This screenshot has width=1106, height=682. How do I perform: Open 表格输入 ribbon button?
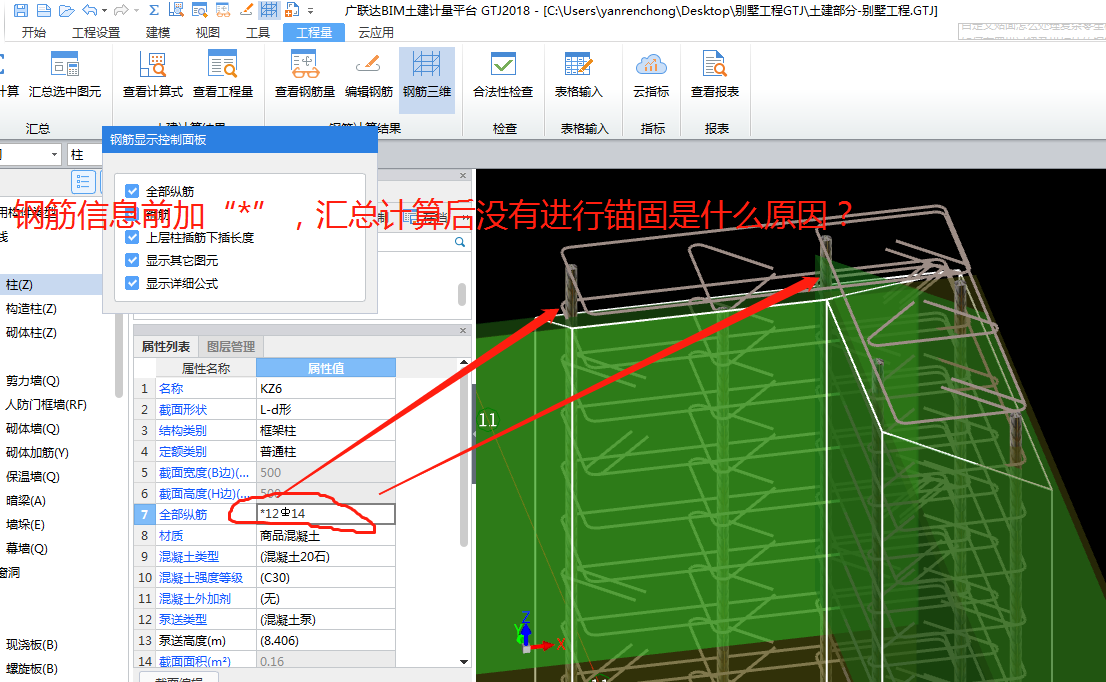pos(578,75)
